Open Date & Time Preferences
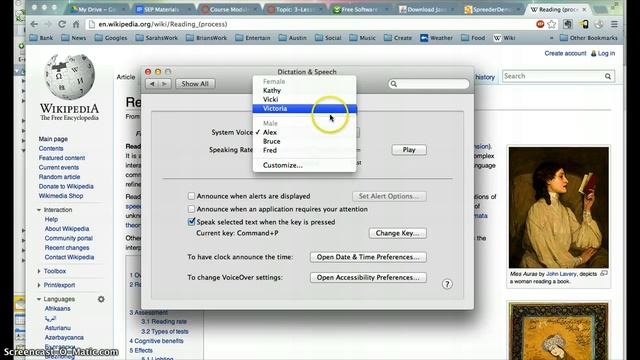 click(368, 257)
